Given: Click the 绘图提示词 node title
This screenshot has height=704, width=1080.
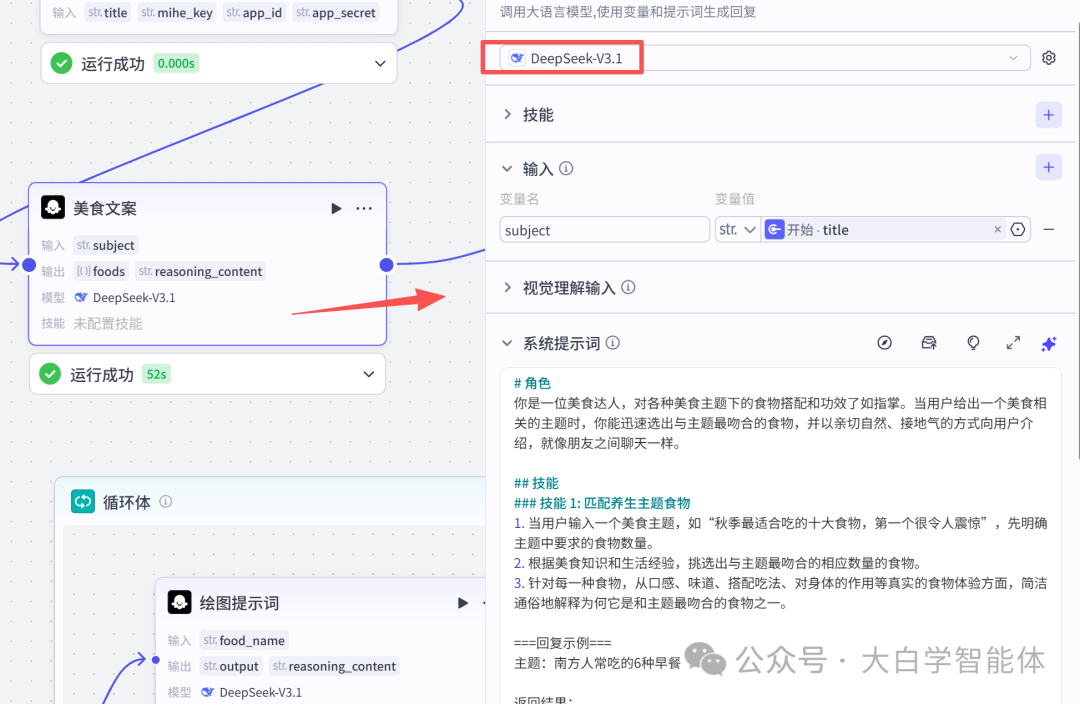Looking at the screenshot, I should pos(239,603).
